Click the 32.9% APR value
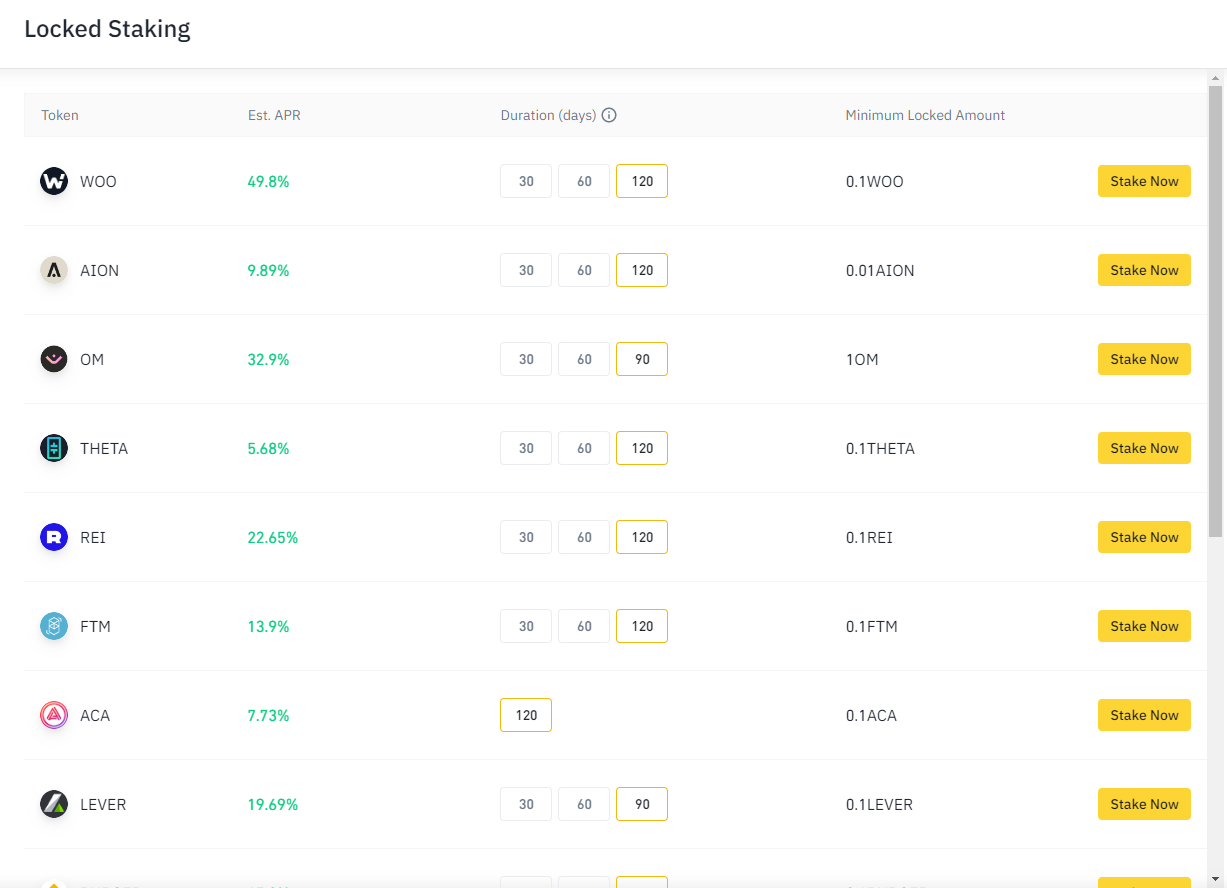The width and height of the screenshot is (1227, 888). (x=268, y=359)
